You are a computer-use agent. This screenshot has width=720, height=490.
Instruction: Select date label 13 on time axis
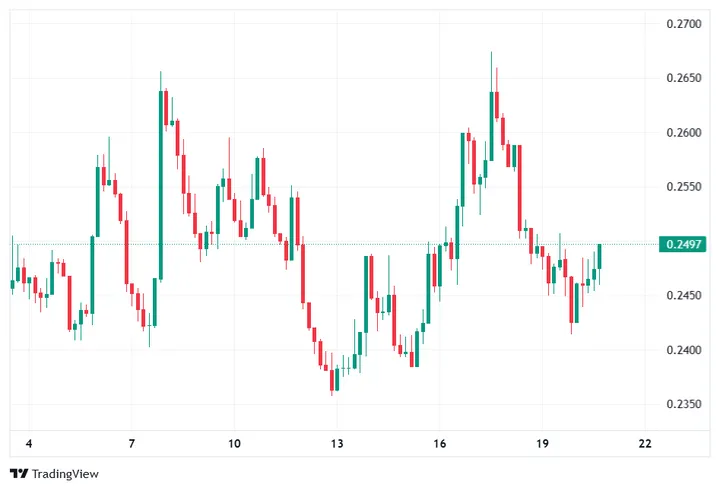click(x=337, y=443)
